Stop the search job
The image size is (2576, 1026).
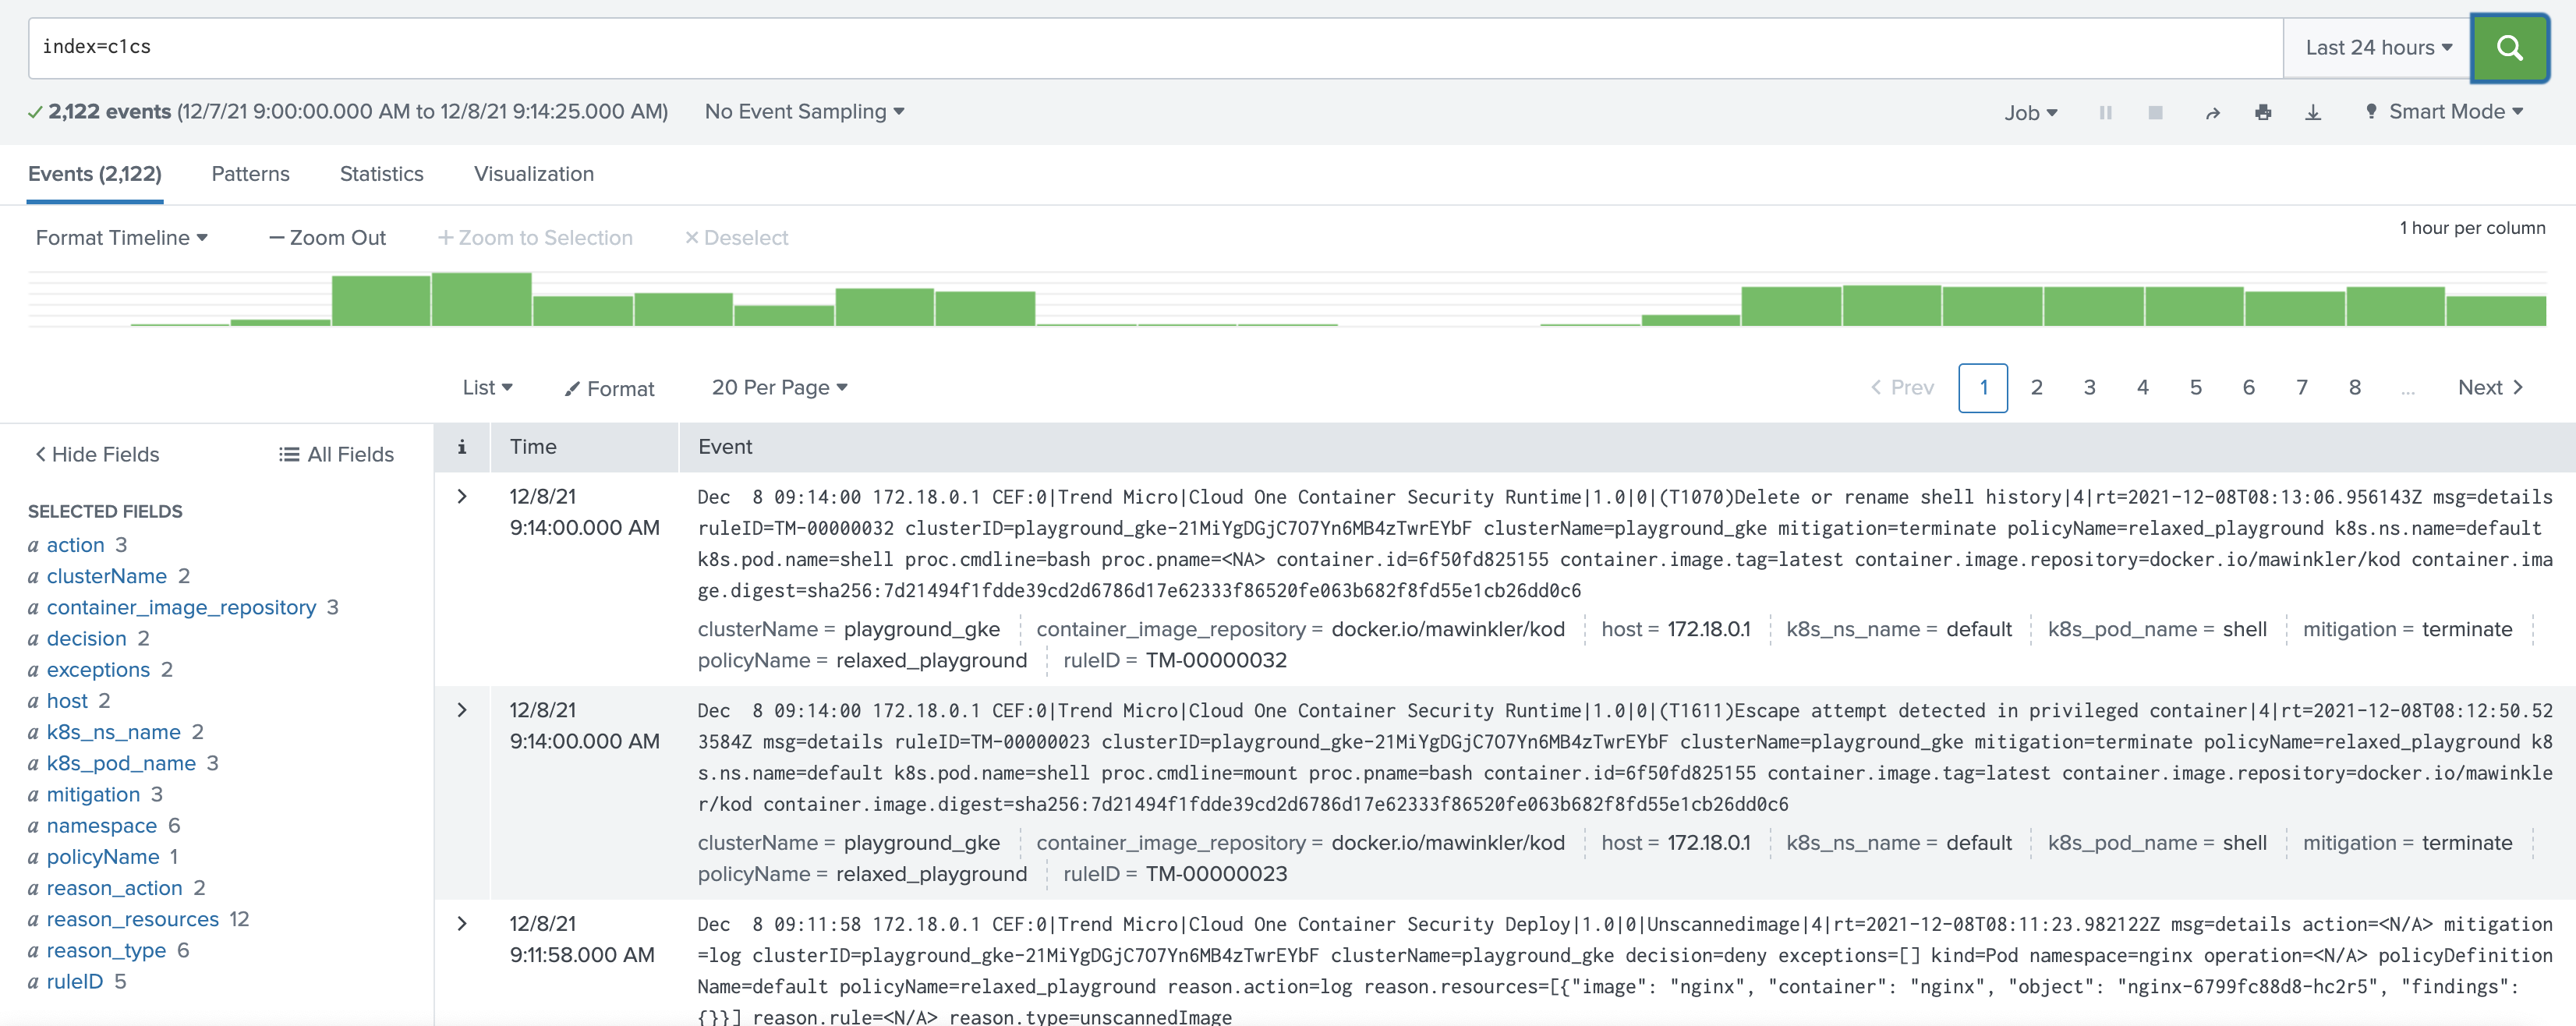point(2155,113)
